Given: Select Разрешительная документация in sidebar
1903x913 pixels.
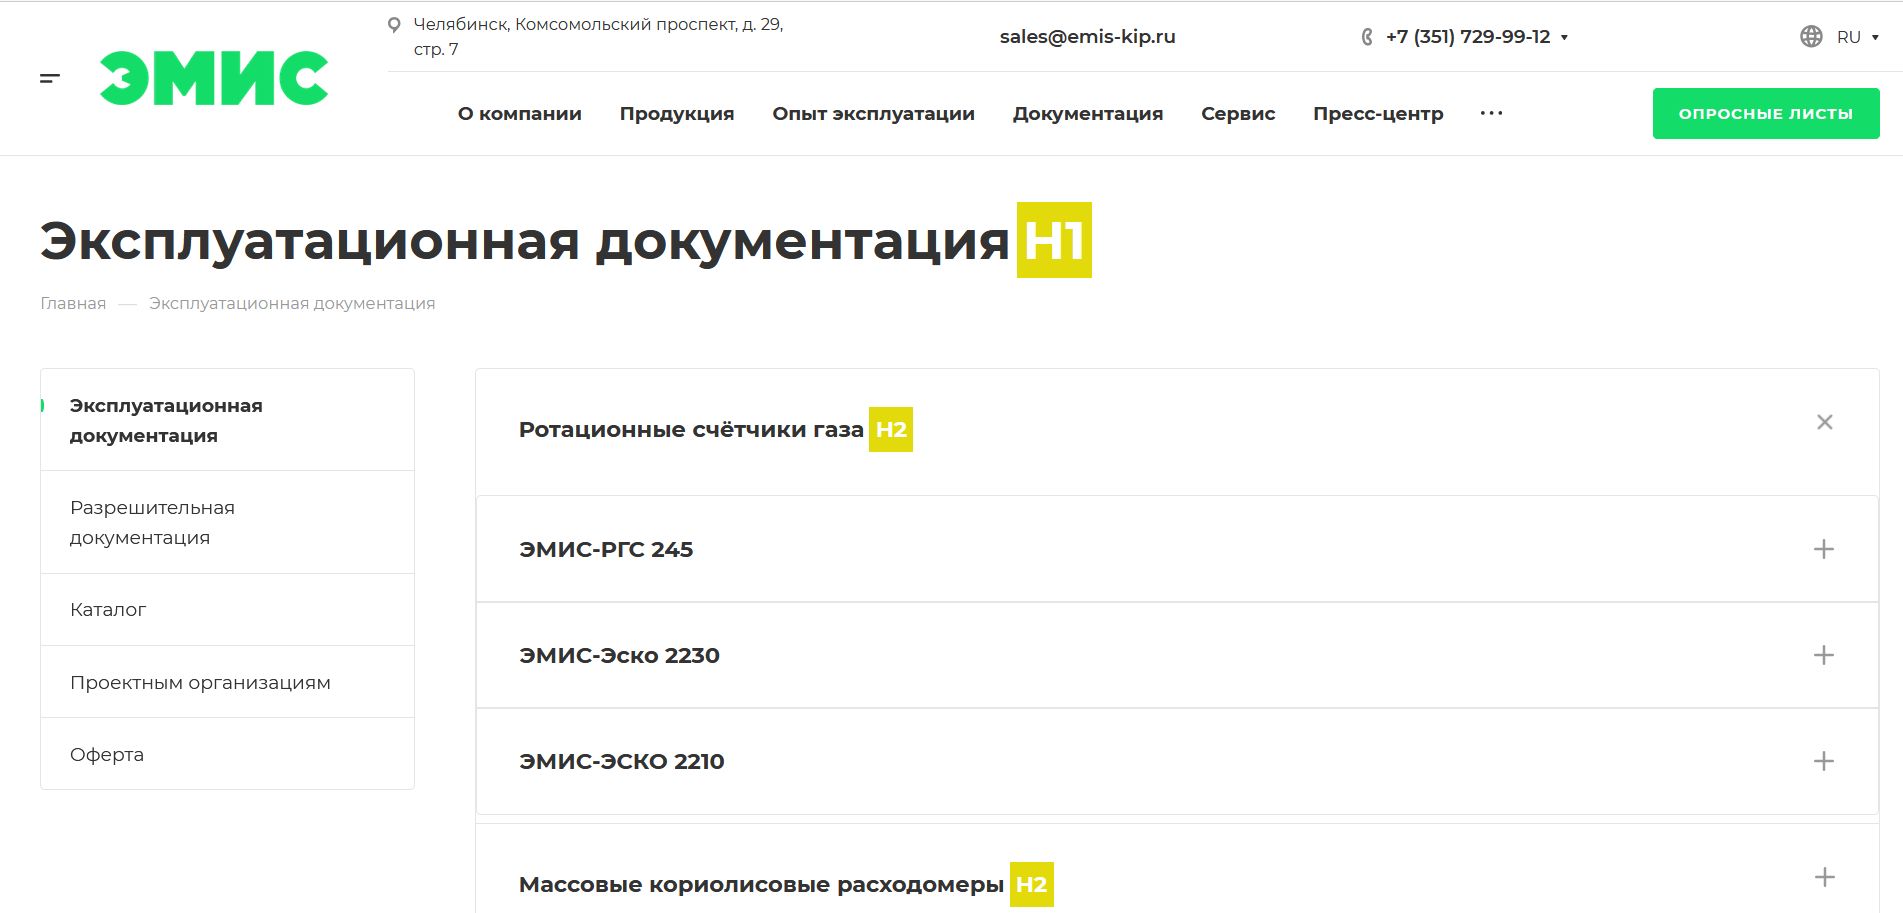Looking at the screenshot, I should click(227, 522).
